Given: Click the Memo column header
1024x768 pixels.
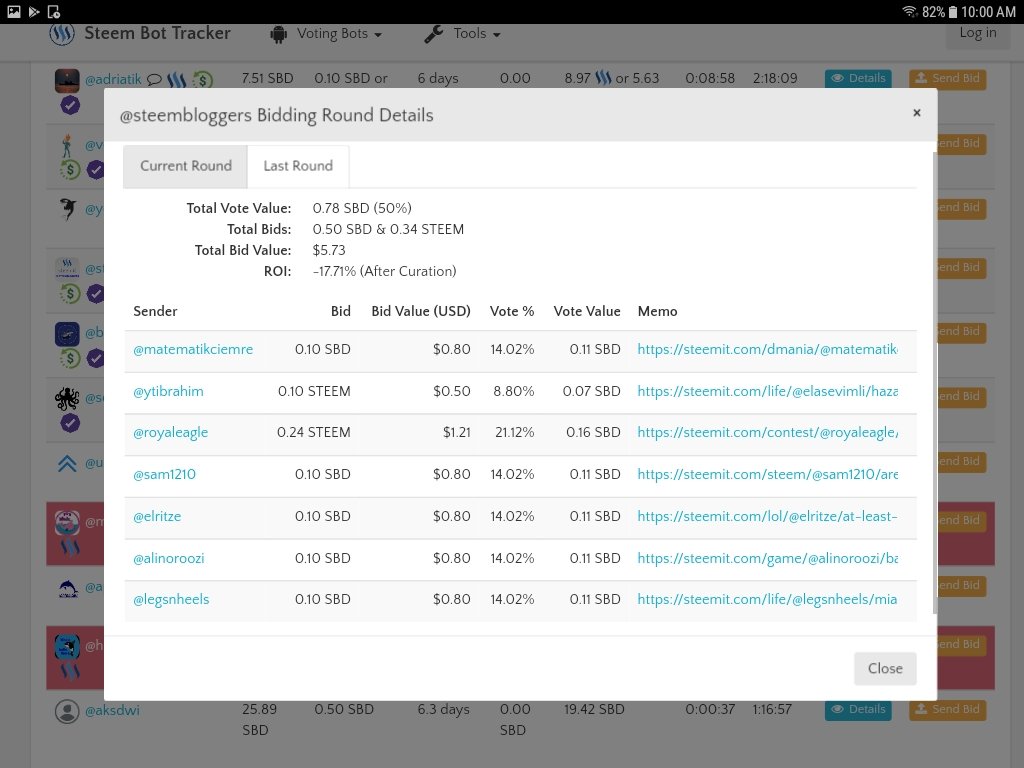Looking at the screenshot, I should point(658,312).
